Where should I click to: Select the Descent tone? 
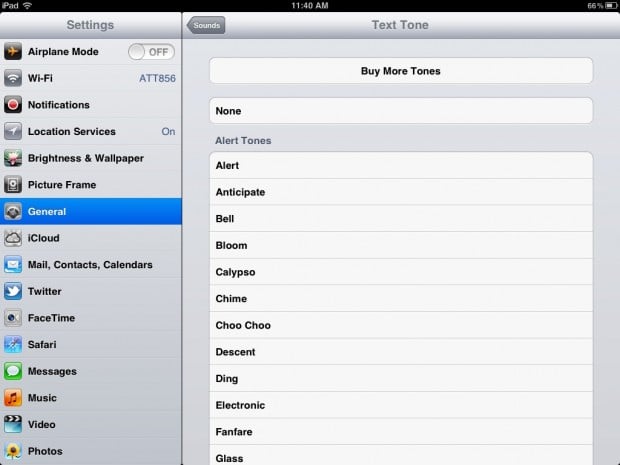coord(401,352)
